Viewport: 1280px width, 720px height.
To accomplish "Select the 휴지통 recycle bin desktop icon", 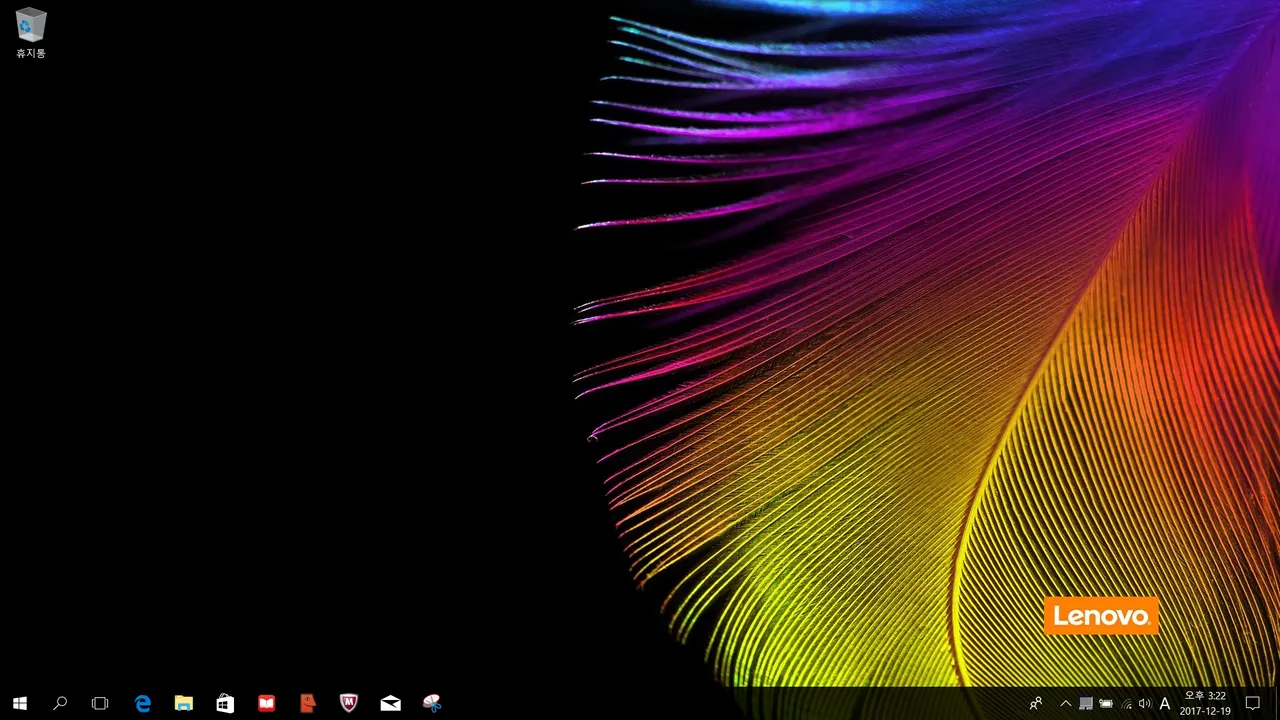I will [x=31, y=33].
